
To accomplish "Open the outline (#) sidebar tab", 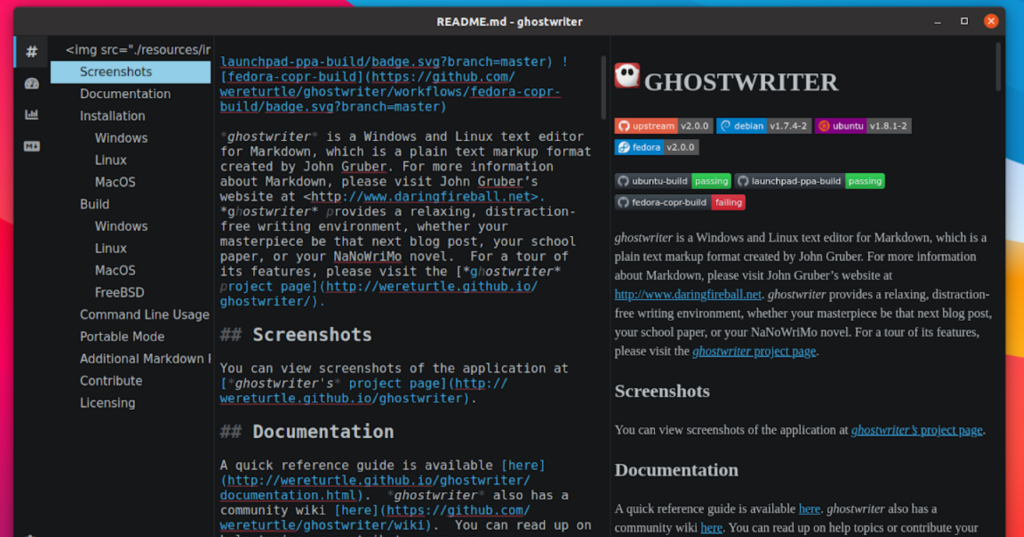I will (x=31, y=52).
